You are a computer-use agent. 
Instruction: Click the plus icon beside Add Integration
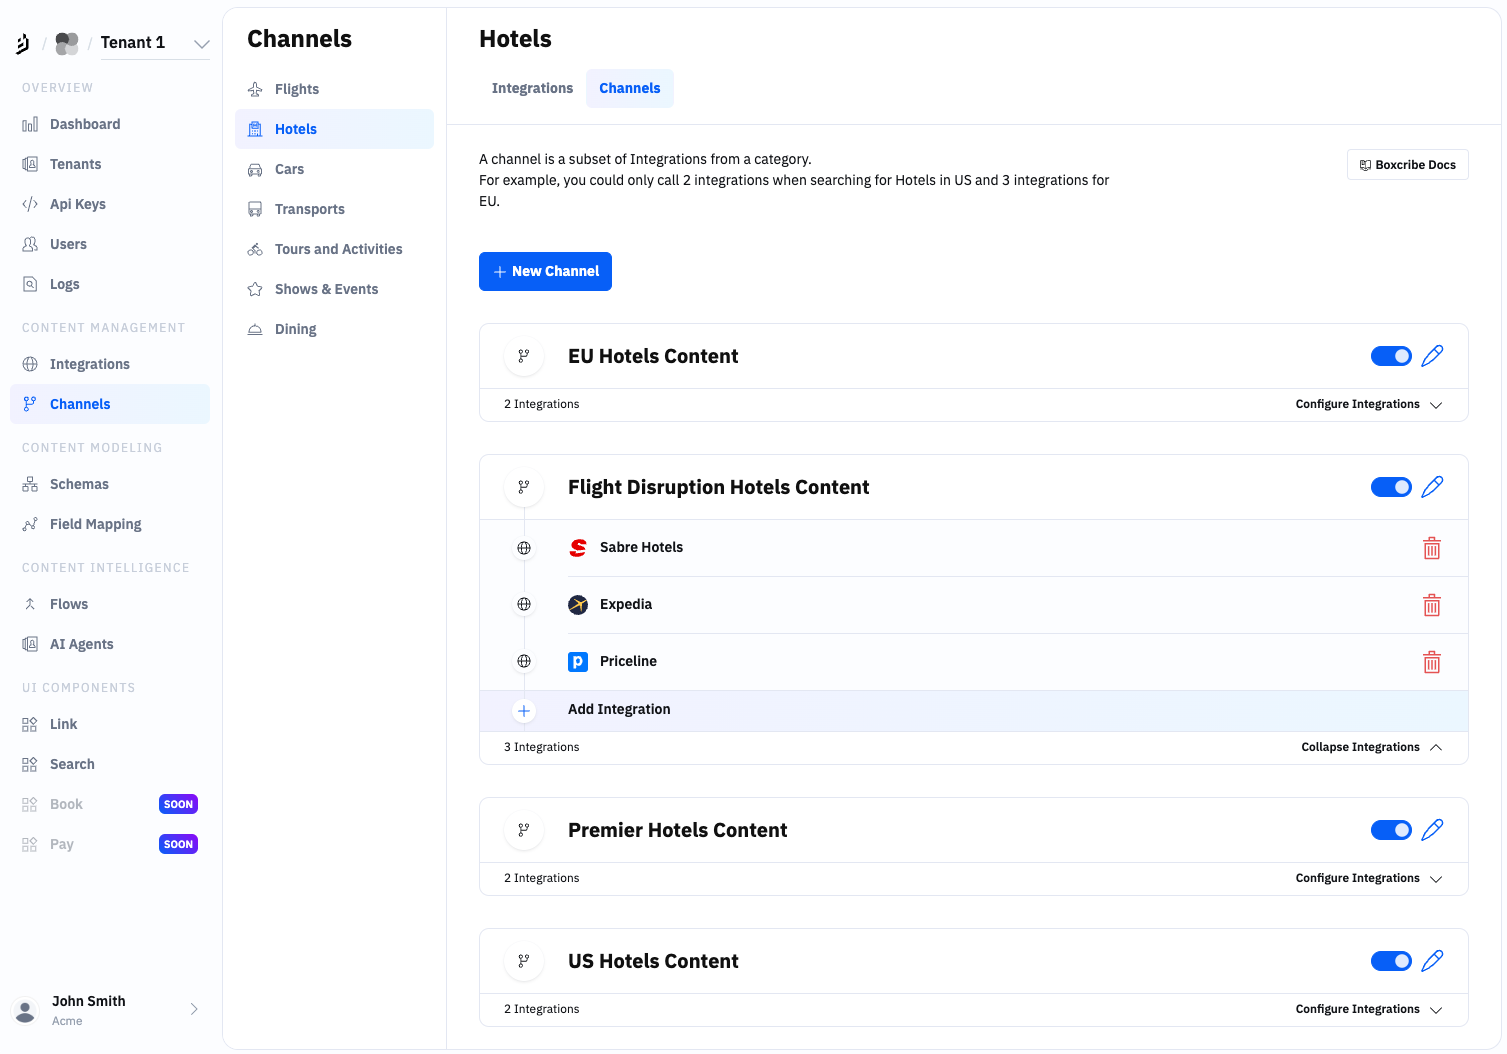pyautogui.click(x=524, y=711)
